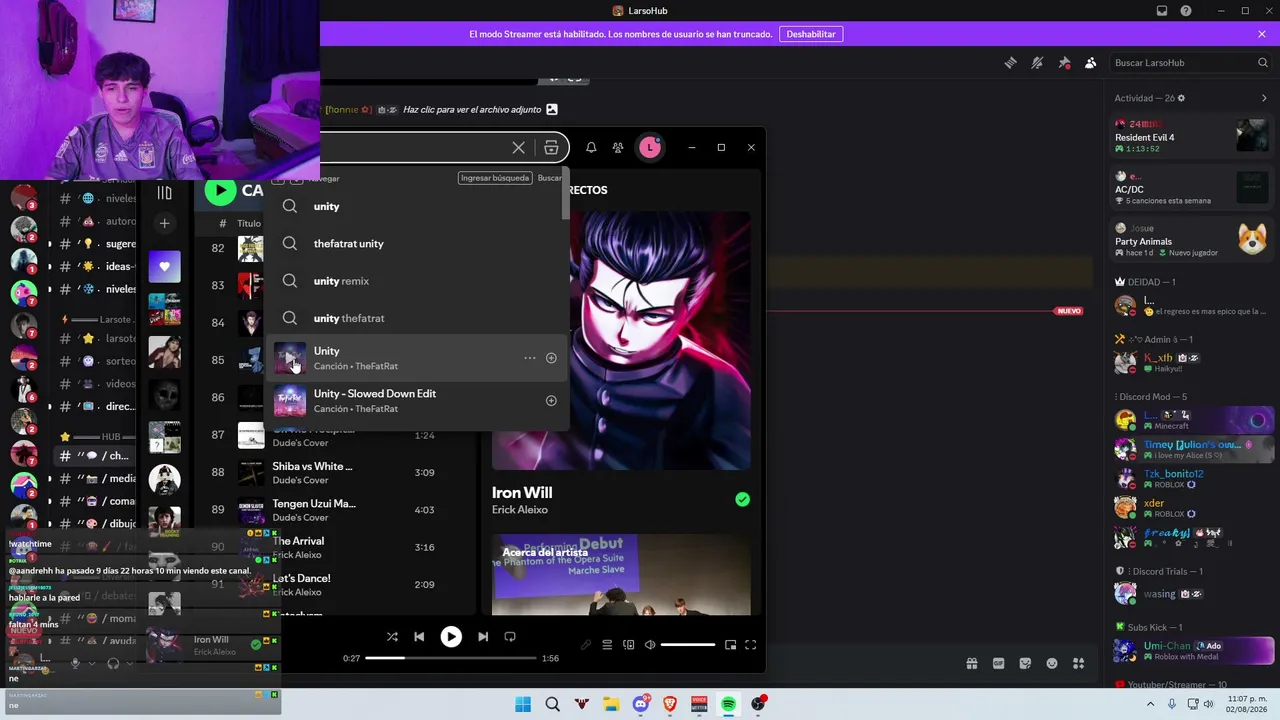Focus the Buscar LarsoHub search box
This screenshot has width=1280, height=720.
click(1190, 63)
